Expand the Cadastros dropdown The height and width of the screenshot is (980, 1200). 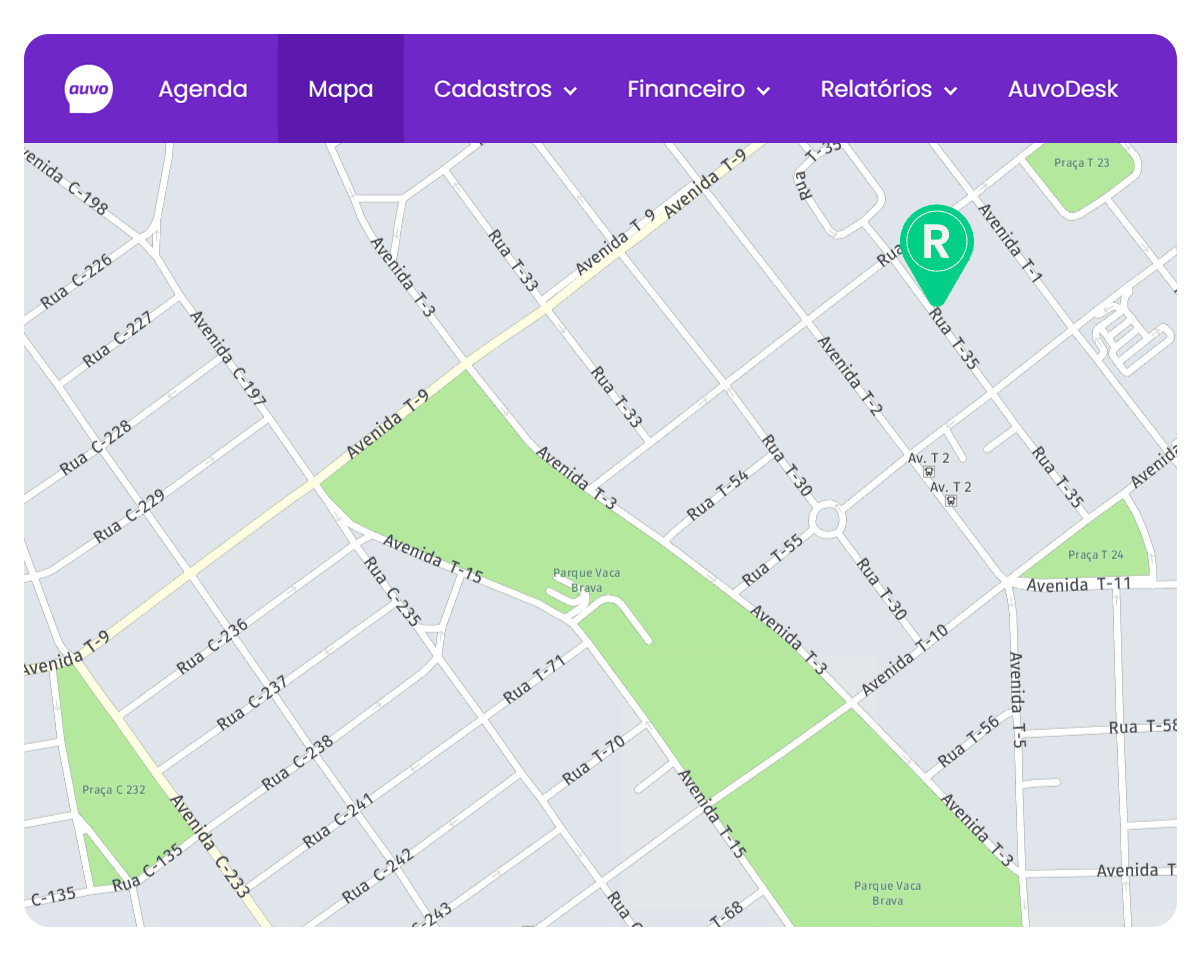click(x=505, y=88)
